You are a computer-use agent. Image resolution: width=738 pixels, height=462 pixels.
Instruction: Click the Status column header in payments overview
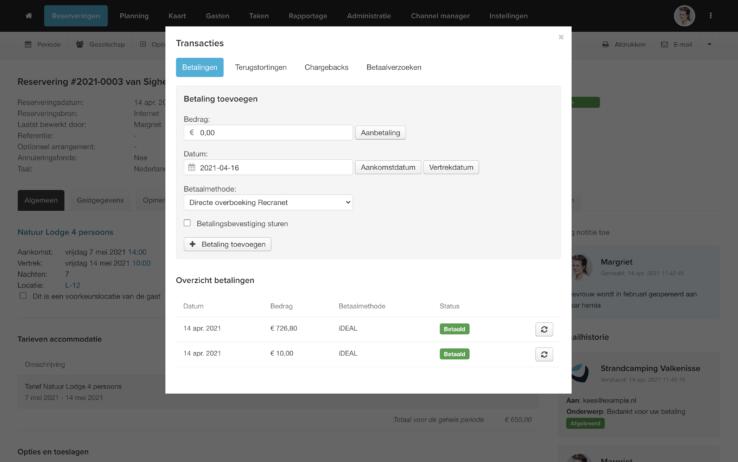point(449,306)
